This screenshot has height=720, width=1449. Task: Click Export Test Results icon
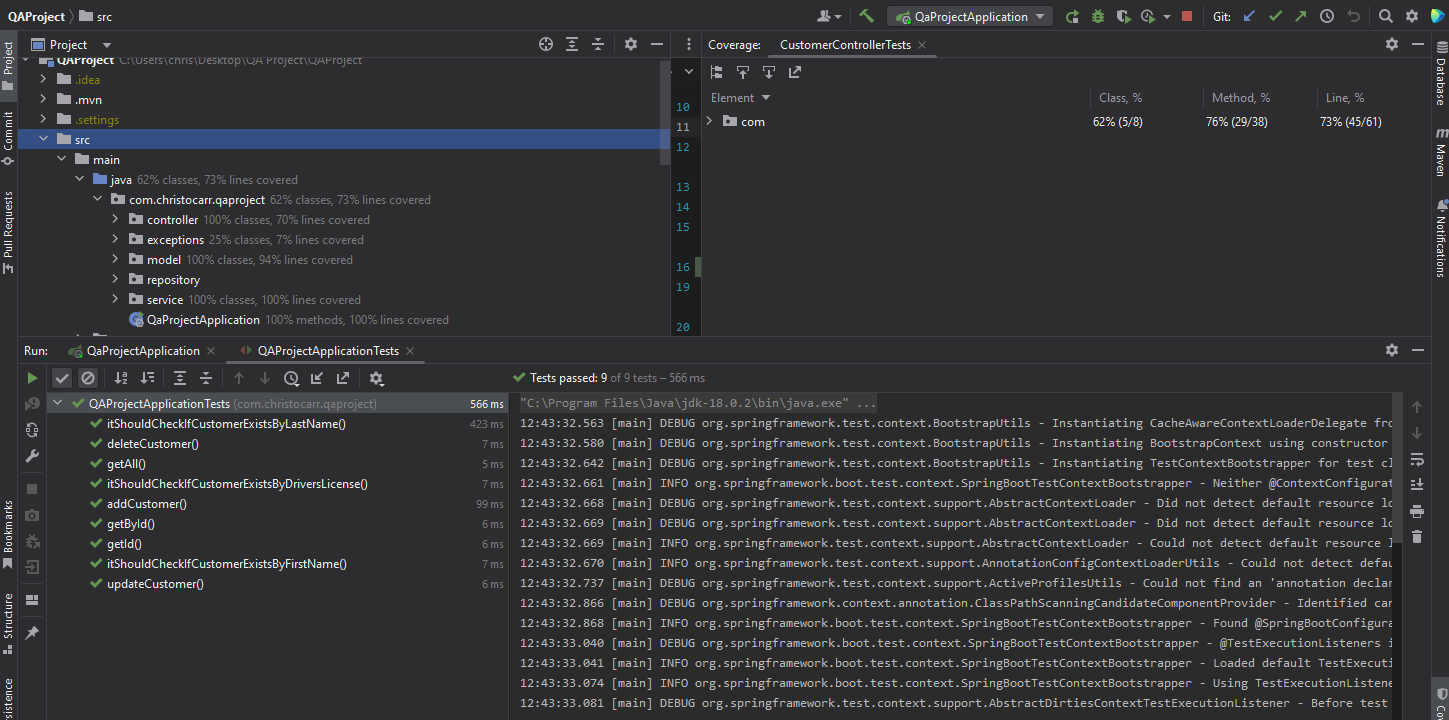[343, 378]
